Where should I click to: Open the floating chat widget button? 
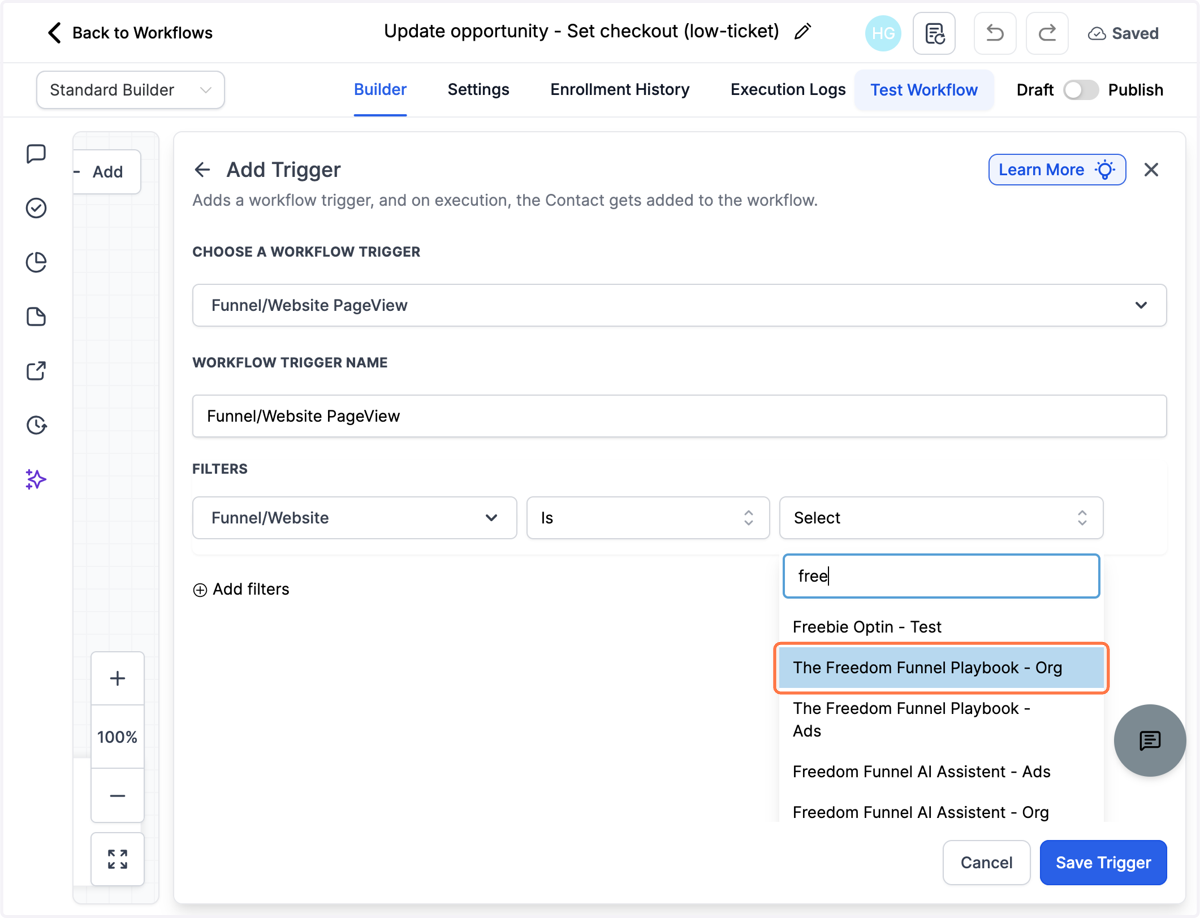click(1150, 740)
